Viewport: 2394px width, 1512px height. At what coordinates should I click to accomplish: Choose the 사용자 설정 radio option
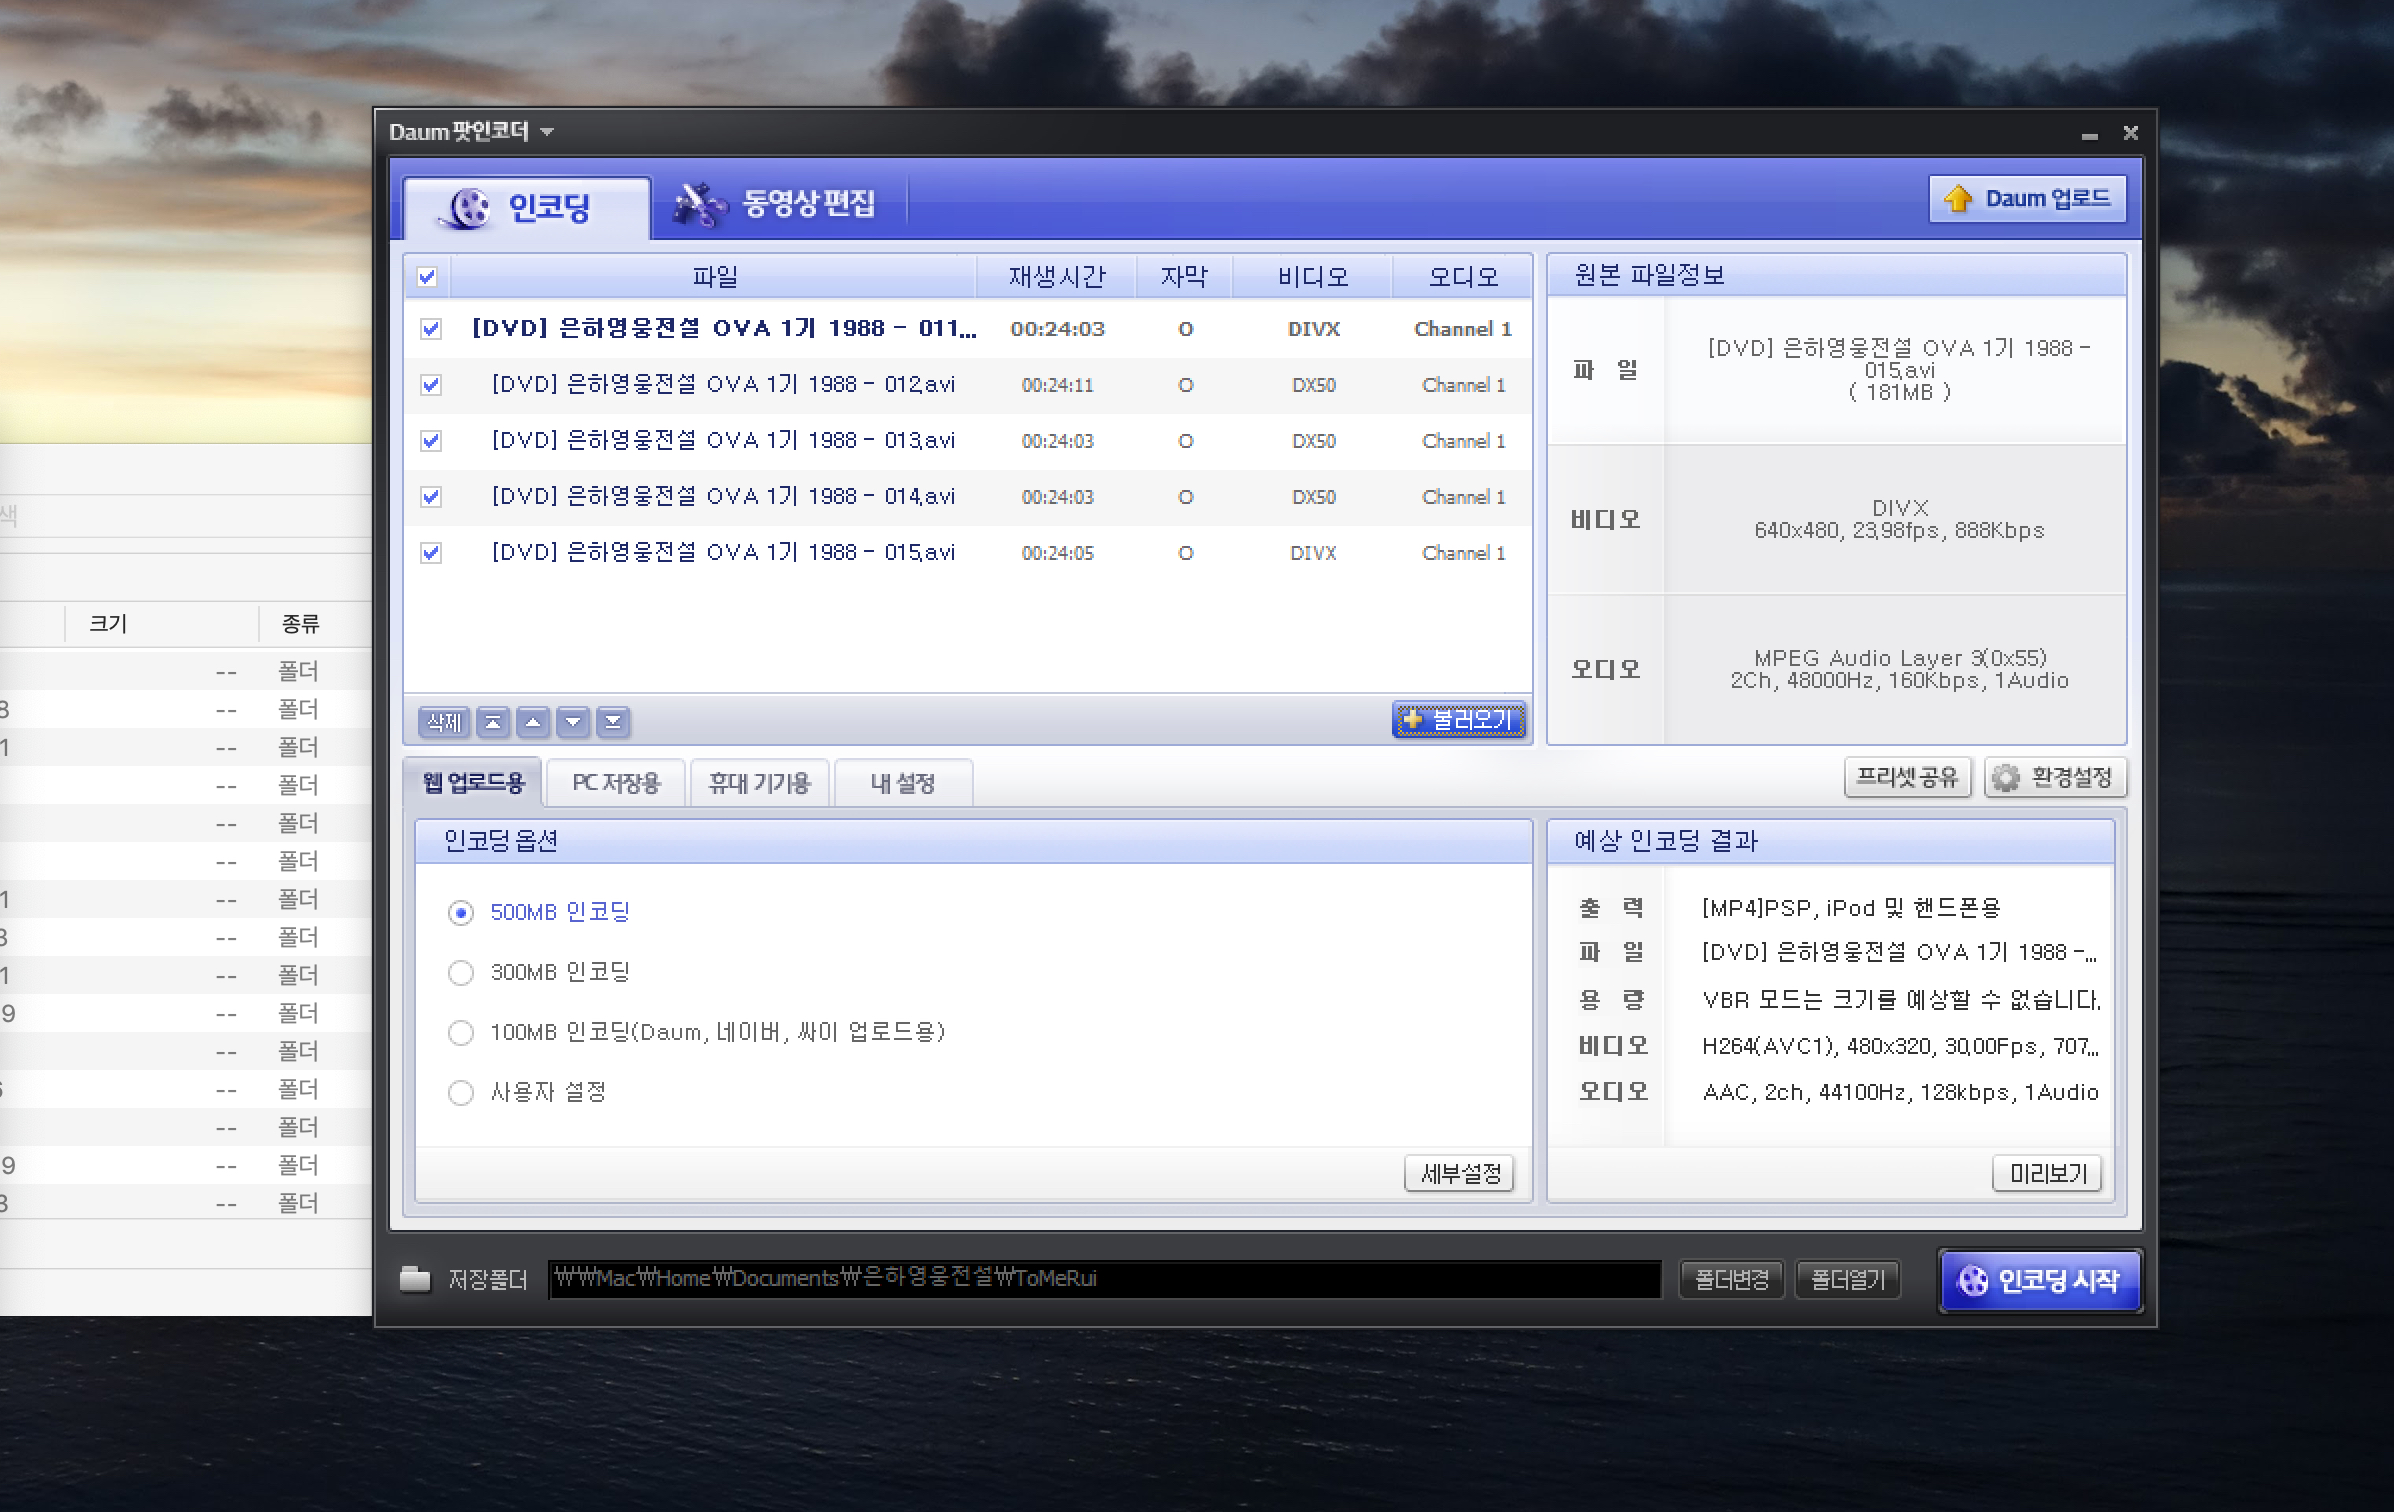461,1093
